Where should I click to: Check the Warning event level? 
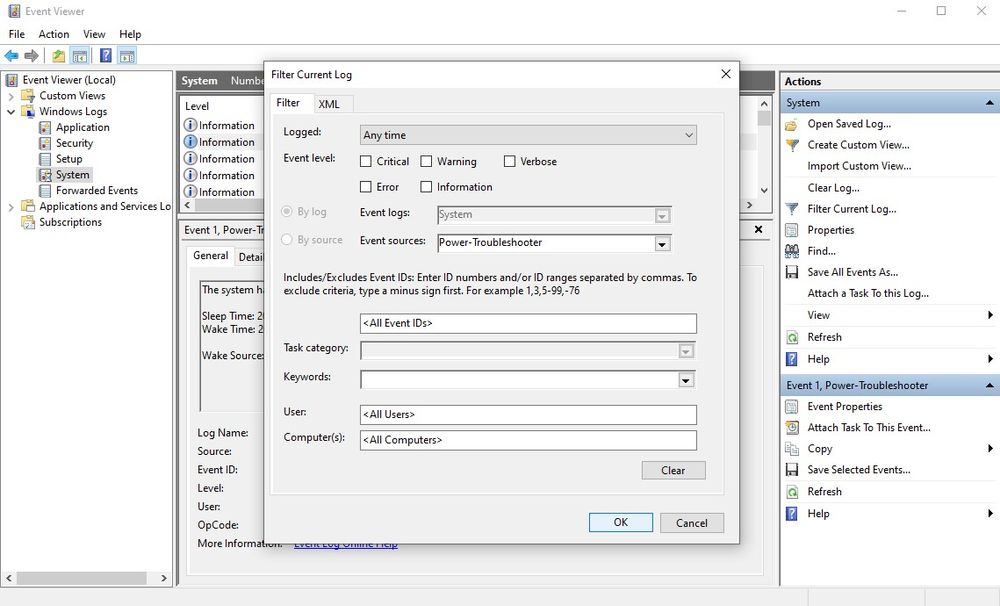click(427, 161)
